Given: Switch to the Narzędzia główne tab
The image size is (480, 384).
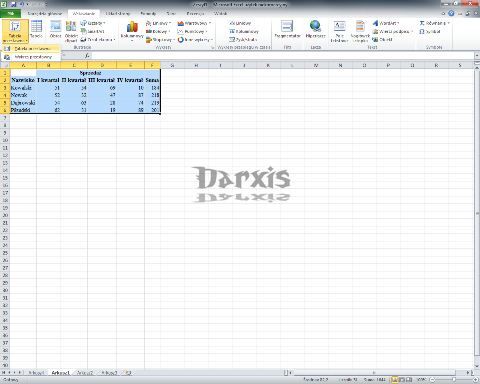Looking at the screenshot, I should click(x=45, y=13).
